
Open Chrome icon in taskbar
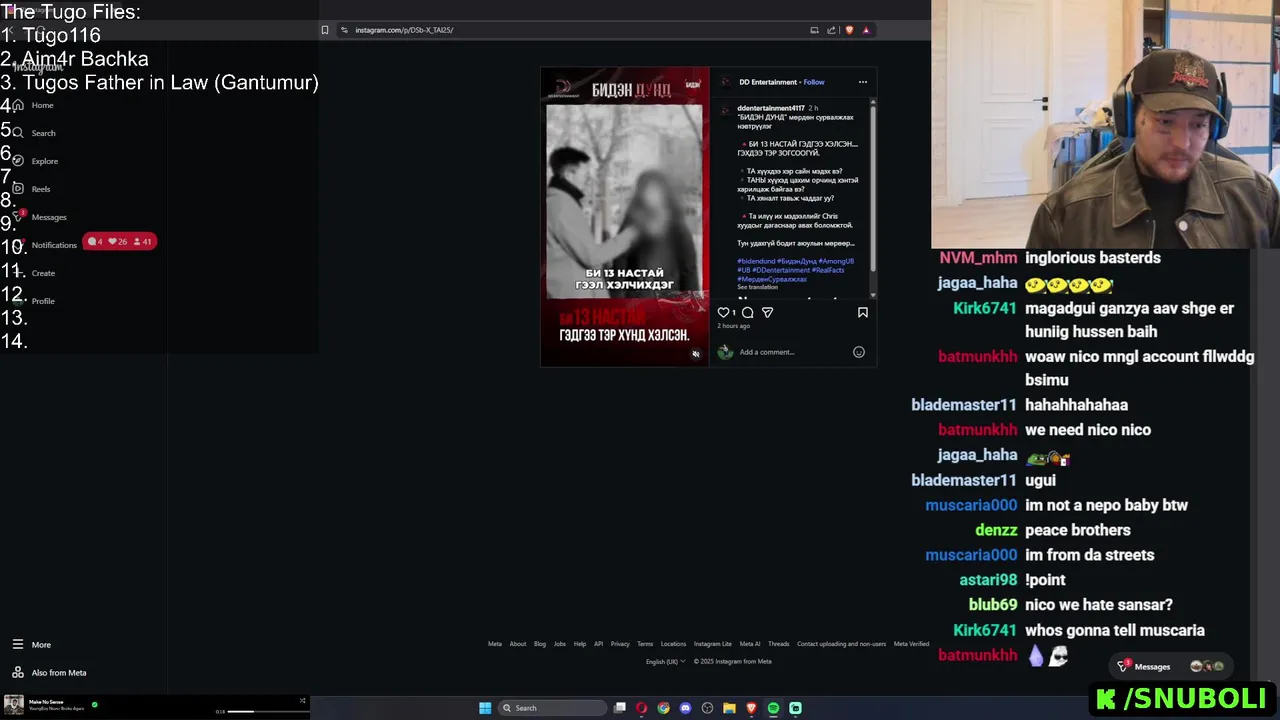click(663, 708)
